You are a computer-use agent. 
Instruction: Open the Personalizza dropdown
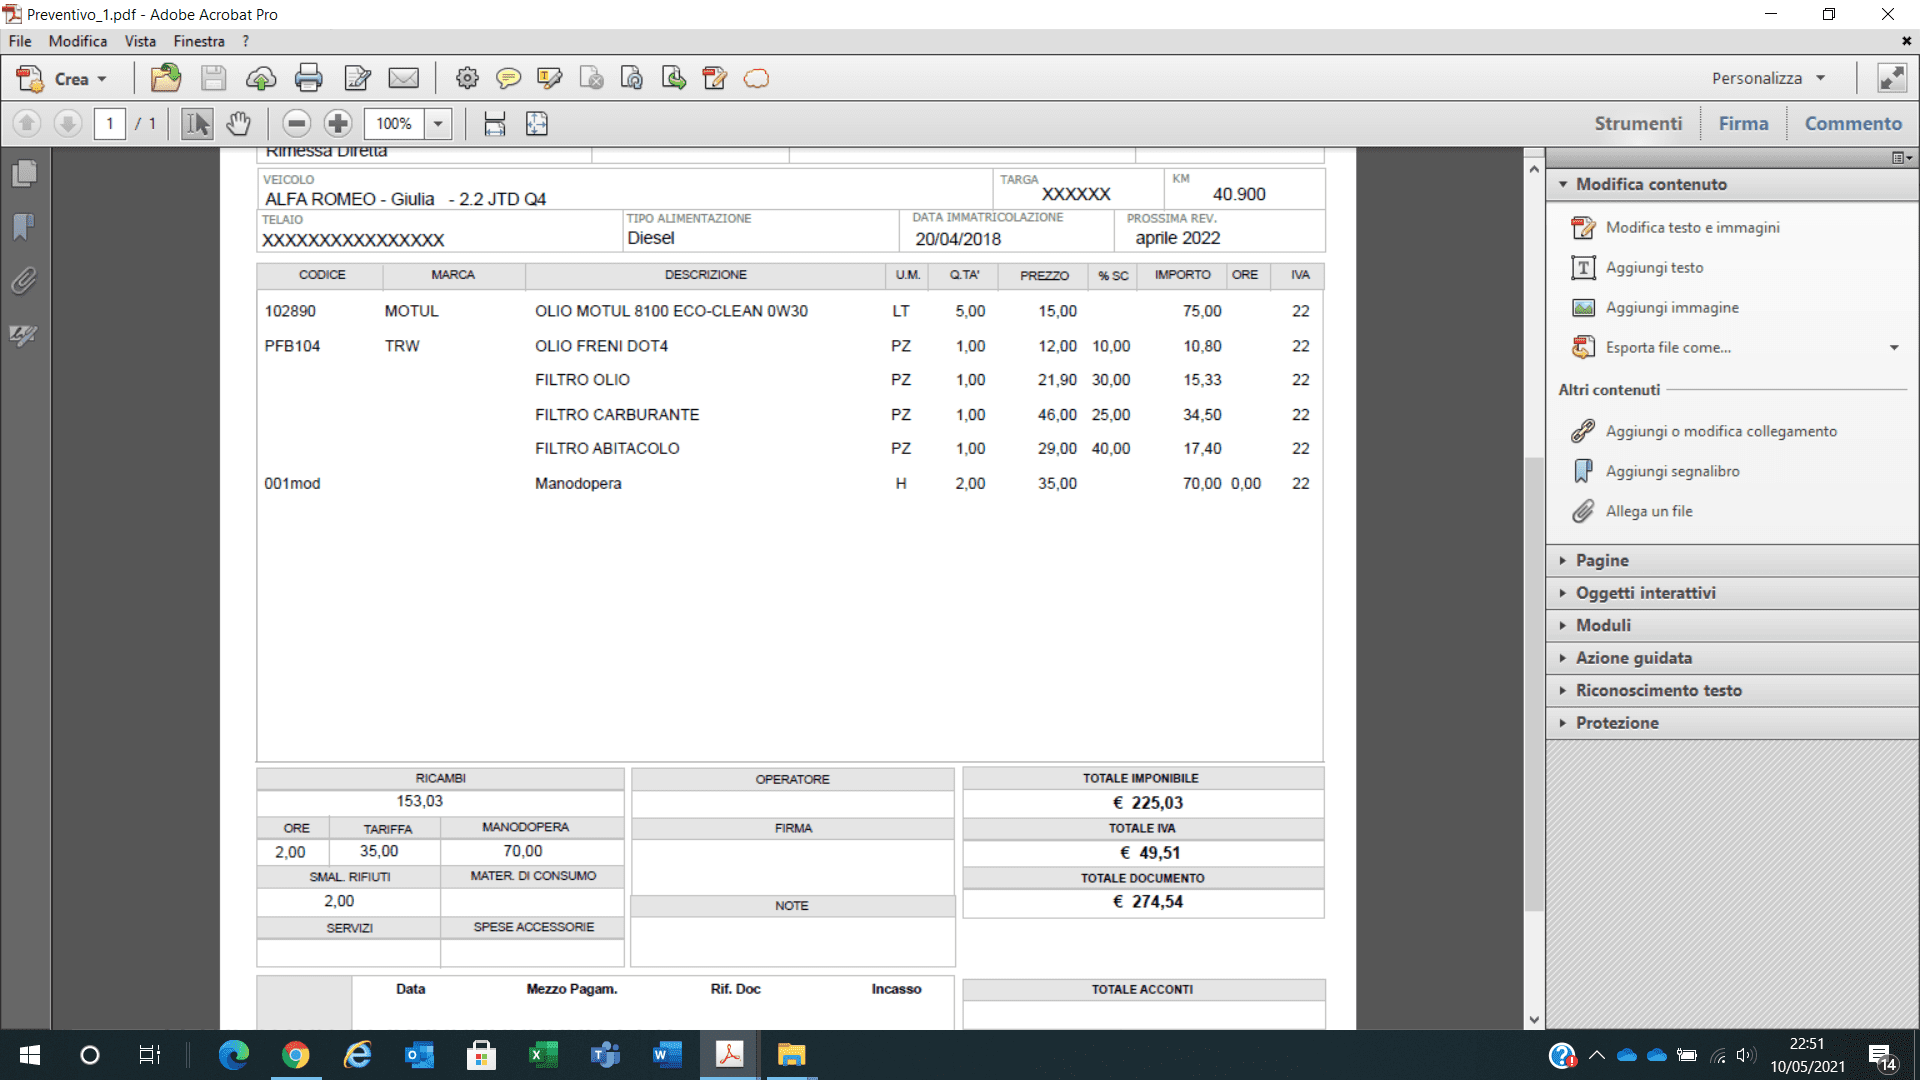1769,78
